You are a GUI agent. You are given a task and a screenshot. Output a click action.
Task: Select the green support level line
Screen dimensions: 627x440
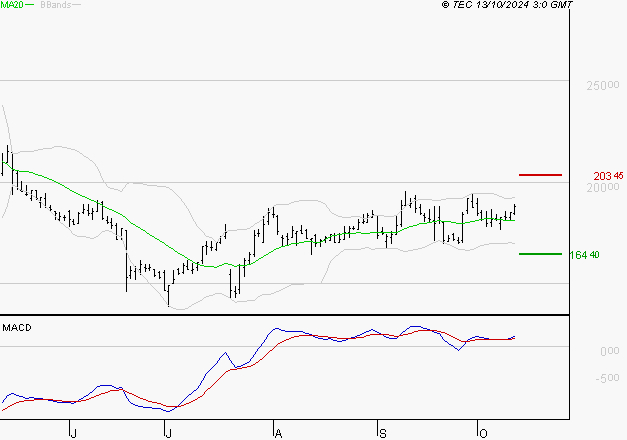tap(540, 254)
